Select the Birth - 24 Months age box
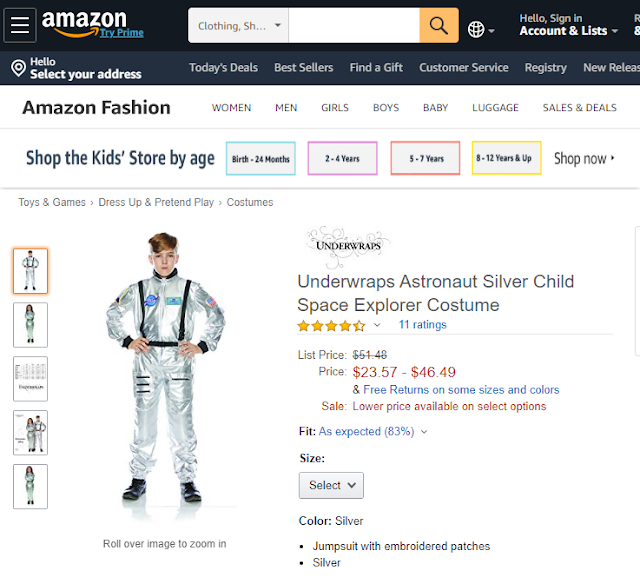640x584 pixels. 260,158
